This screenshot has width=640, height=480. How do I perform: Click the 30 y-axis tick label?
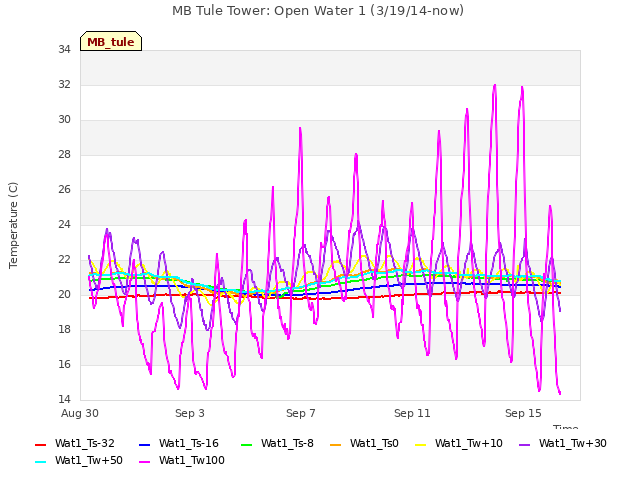pyautogui.click(x=64, y=120)
